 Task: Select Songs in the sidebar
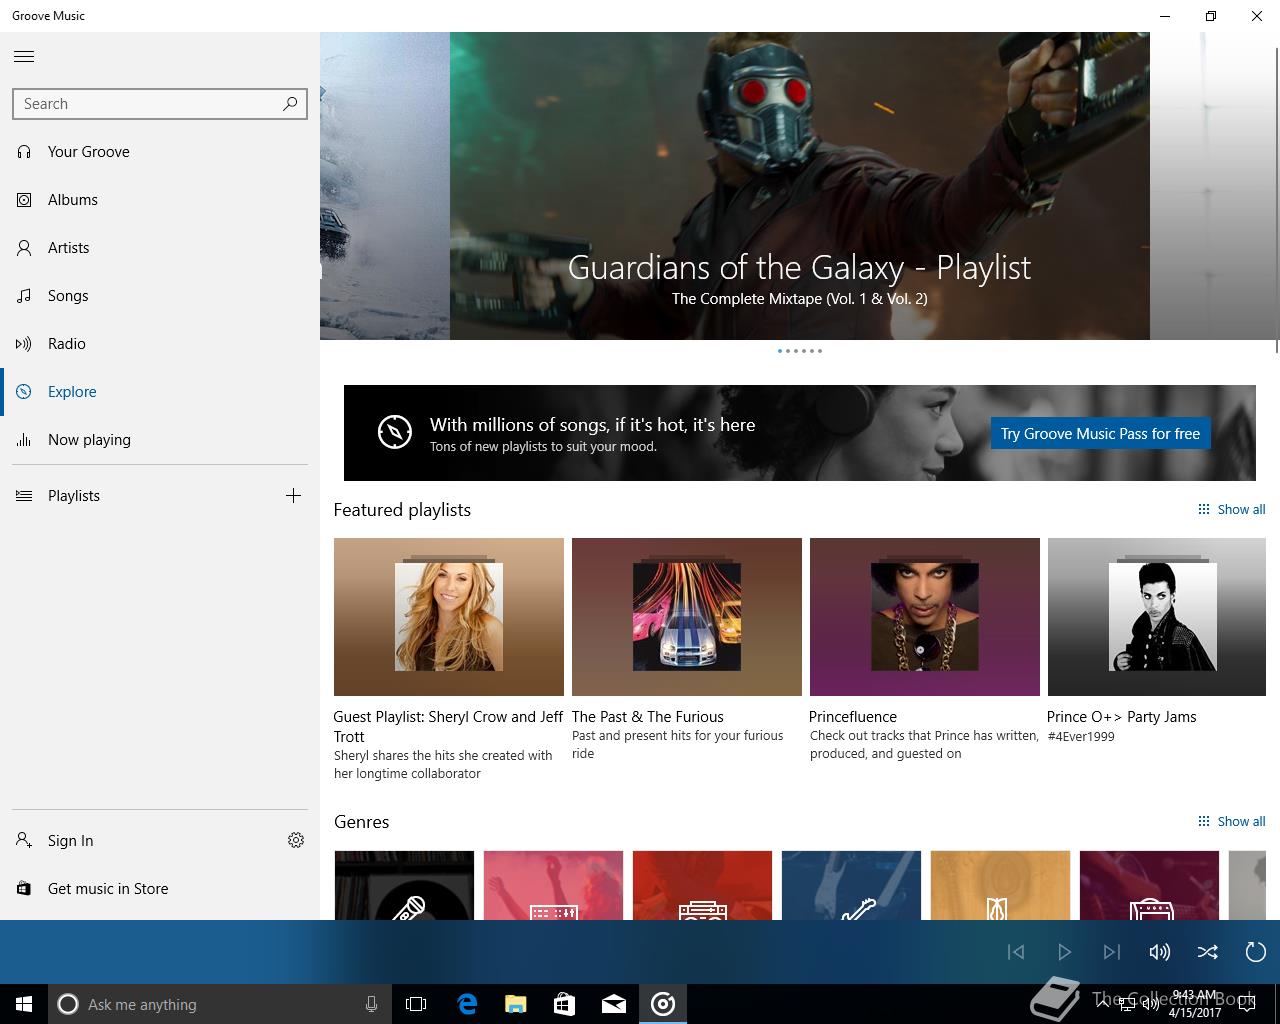coord(160,296)
